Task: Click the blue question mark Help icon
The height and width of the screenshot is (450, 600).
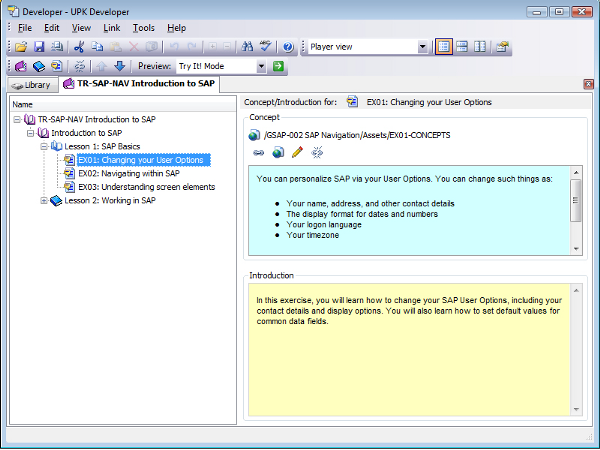Action: pos(288,47)
